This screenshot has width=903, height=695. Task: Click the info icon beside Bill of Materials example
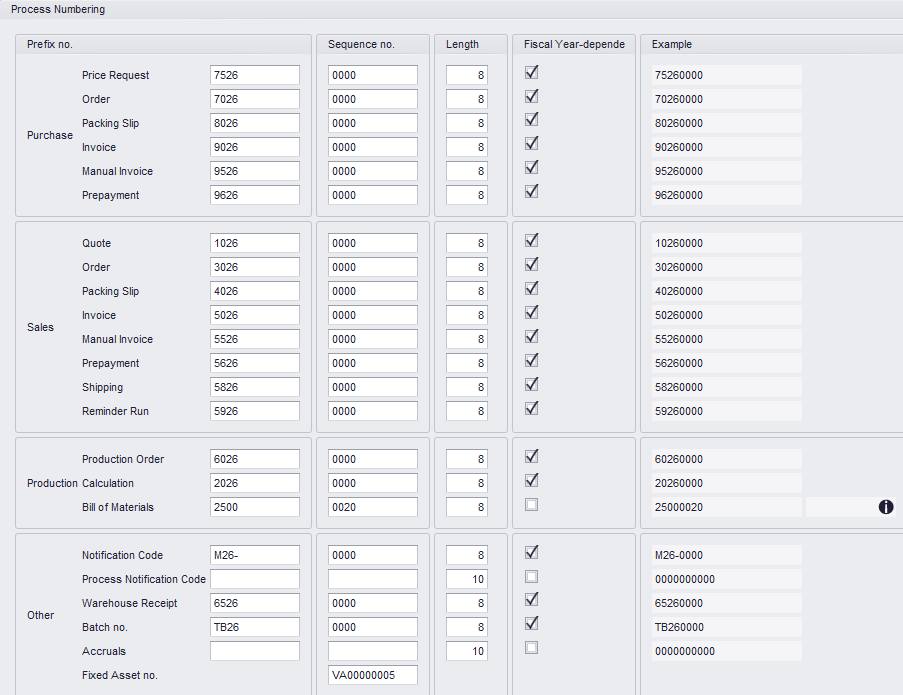(x=885, y=507)
